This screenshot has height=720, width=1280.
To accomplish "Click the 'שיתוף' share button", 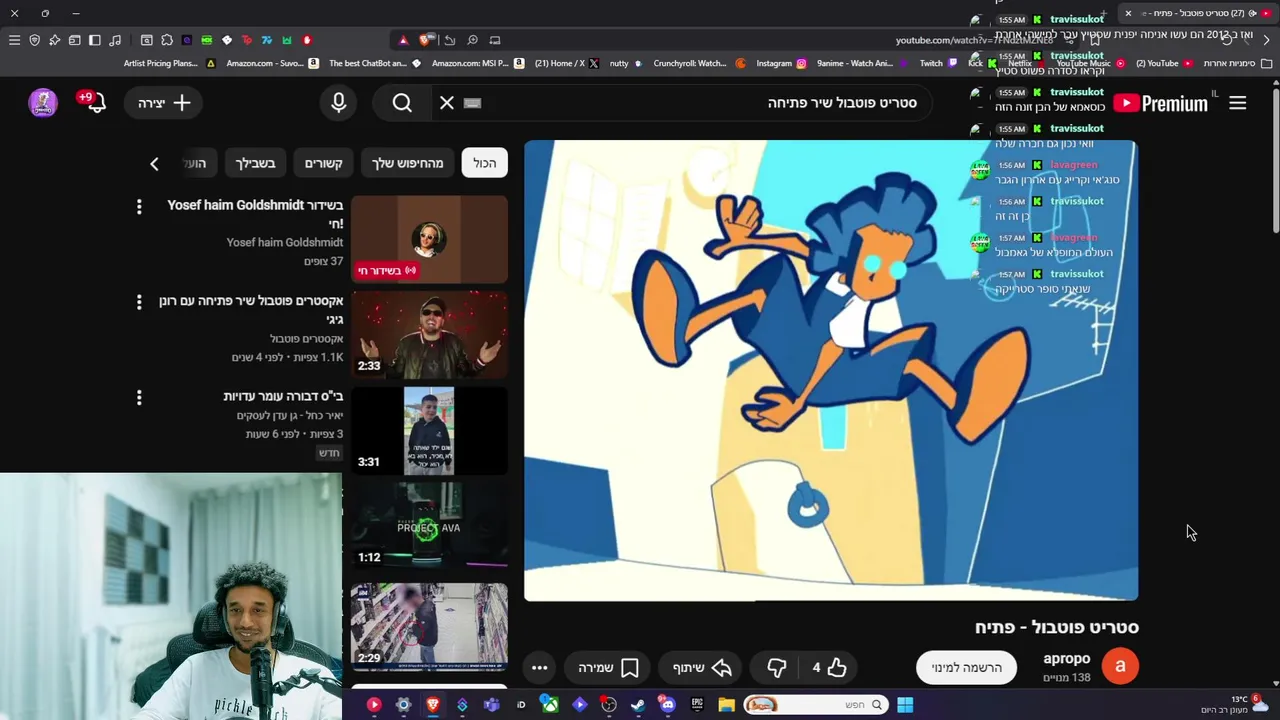I will point(701,667).
